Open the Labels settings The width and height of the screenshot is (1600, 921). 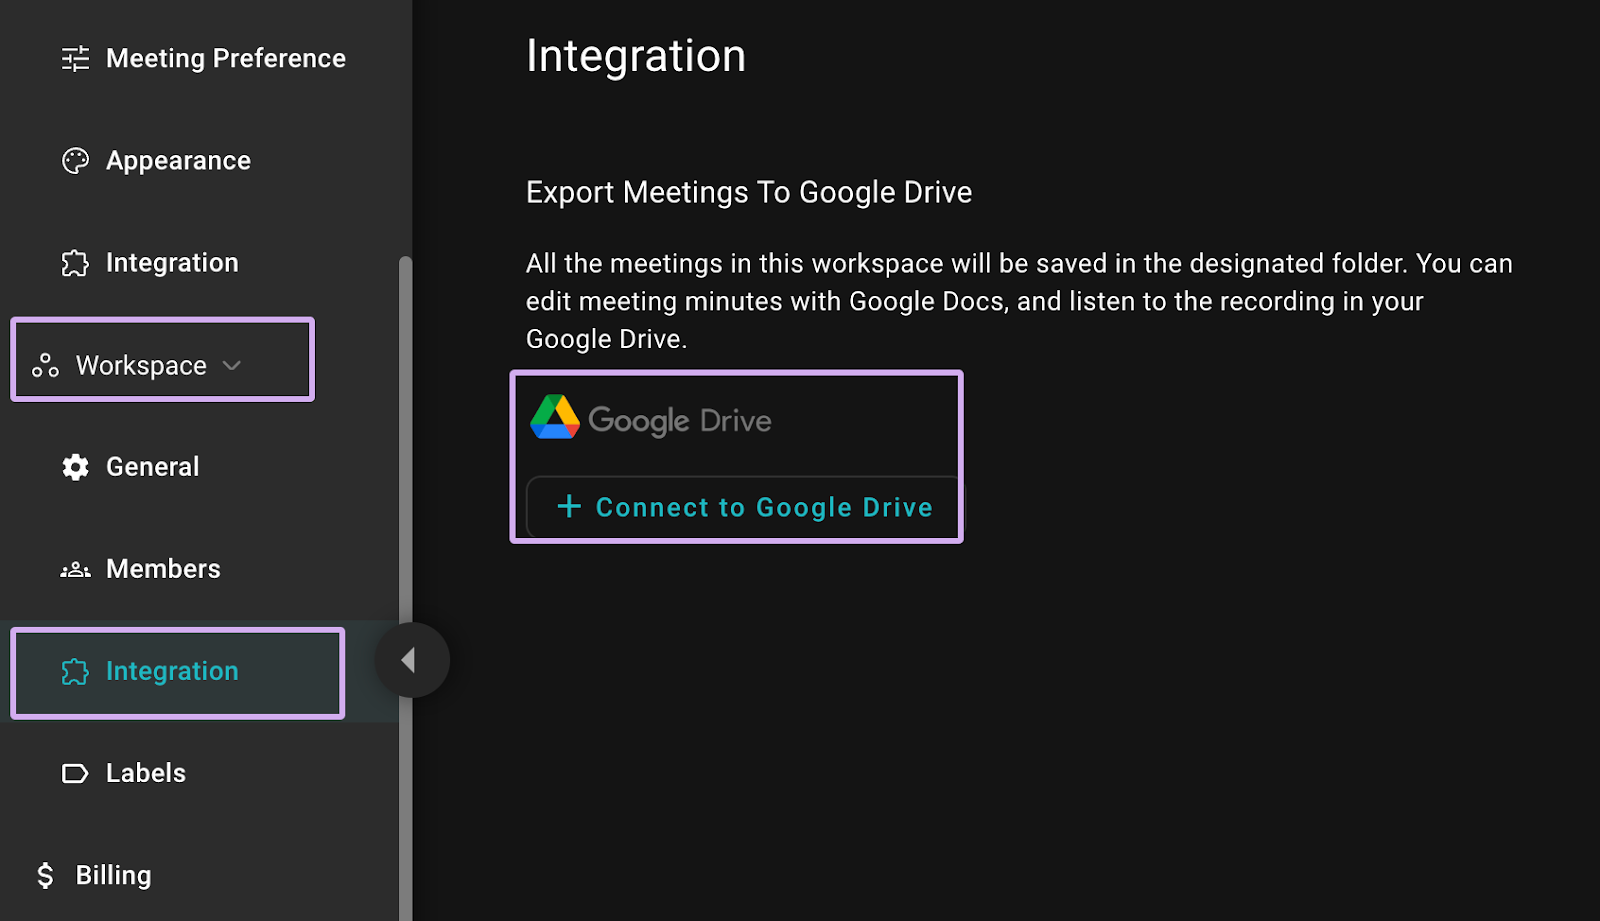tap(145, 773)
